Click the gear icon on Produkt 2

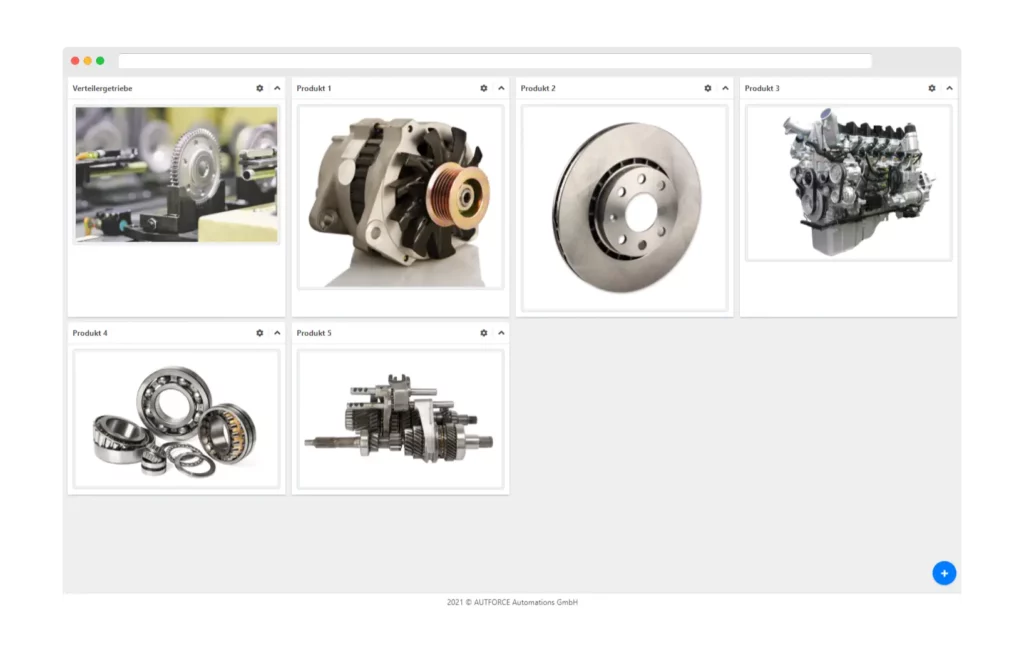coord(709,88)
